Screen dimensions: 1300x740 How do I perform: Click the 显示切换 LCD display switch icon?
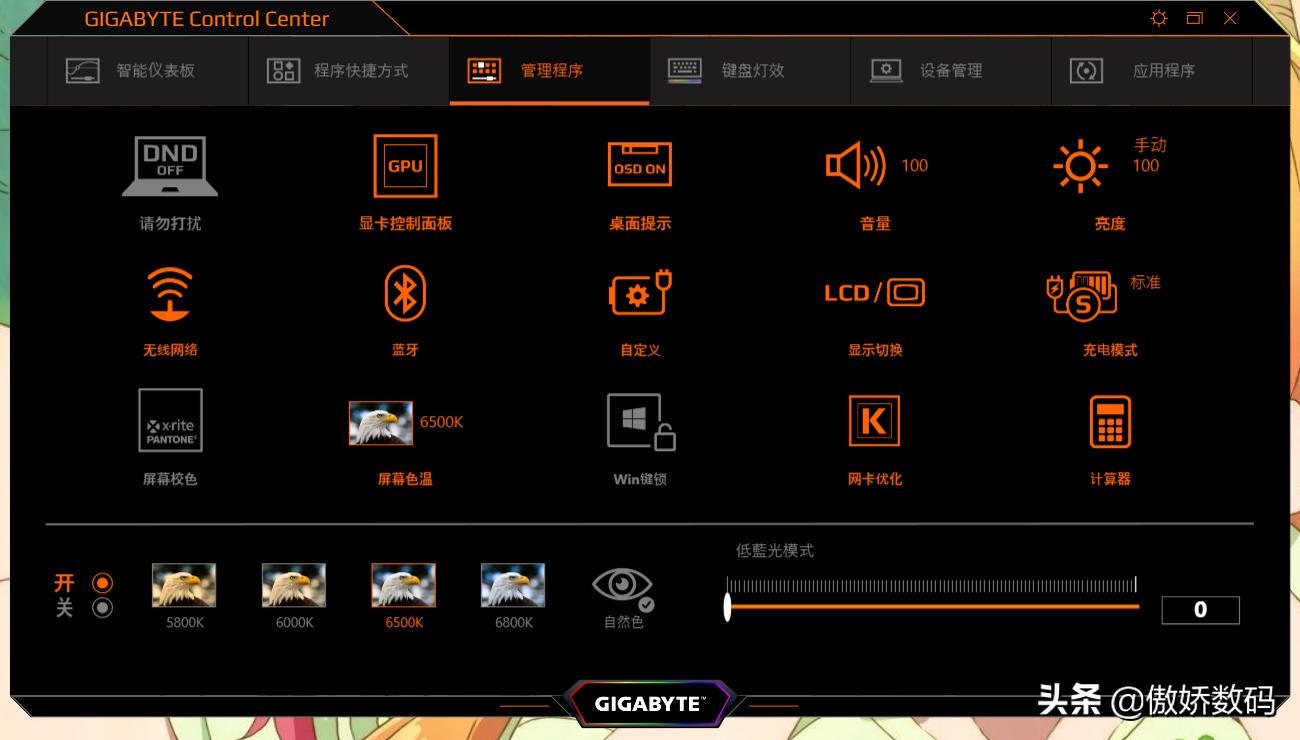[x=874, y=293]
